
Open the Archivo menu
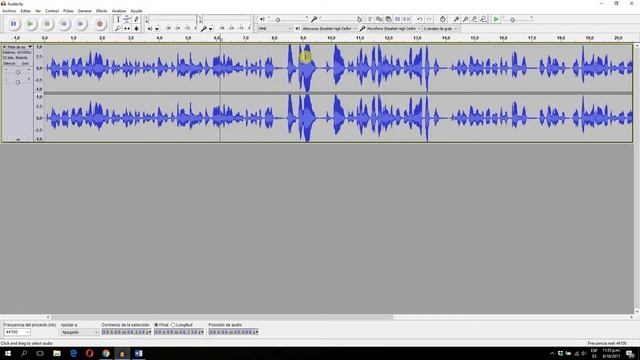(9, 11)
